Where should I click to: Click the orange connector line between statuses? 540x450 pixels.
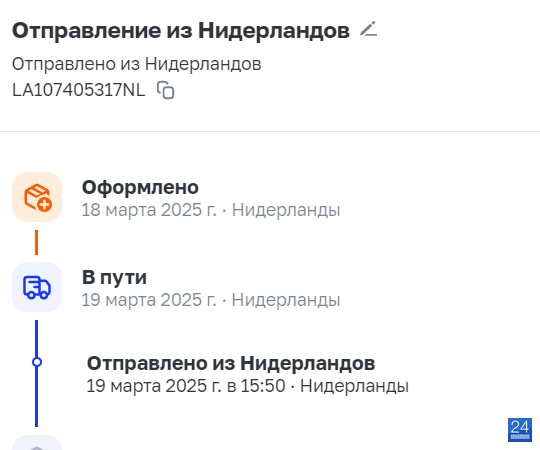tap(37, 242)
